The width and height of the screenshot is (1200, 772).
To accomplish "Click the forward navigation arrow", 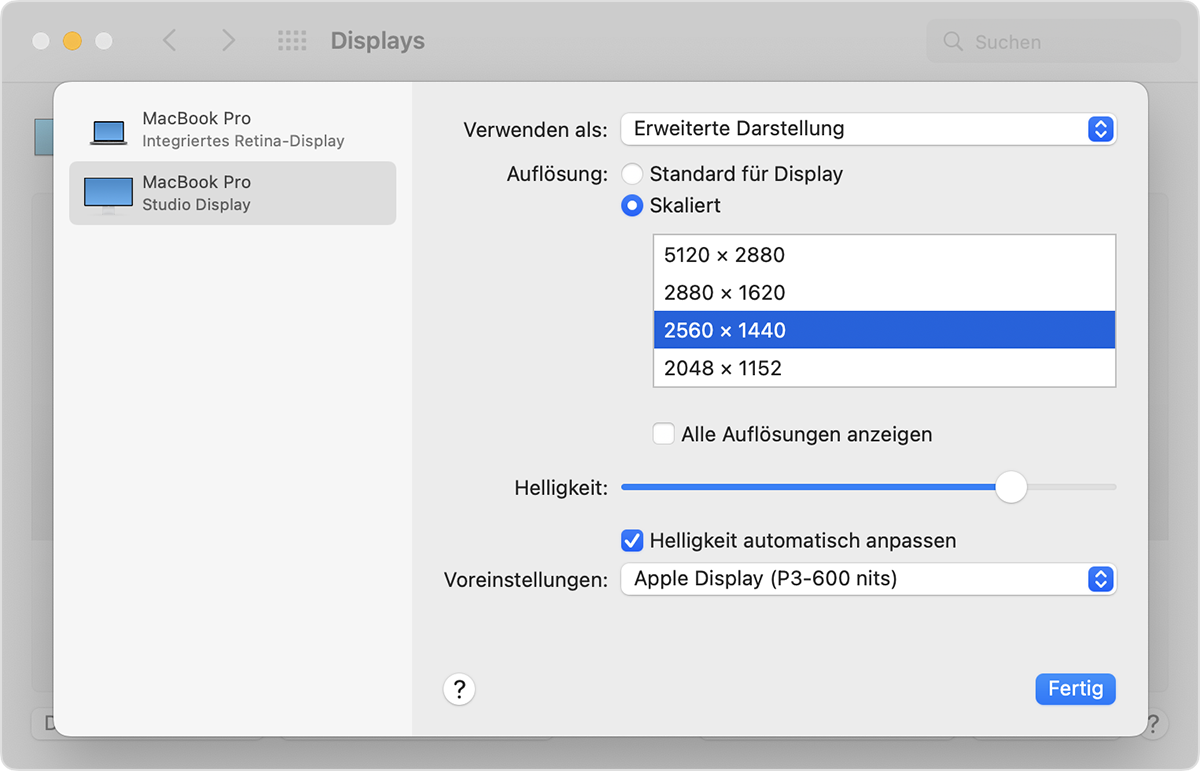I will [x=229, y=41].
